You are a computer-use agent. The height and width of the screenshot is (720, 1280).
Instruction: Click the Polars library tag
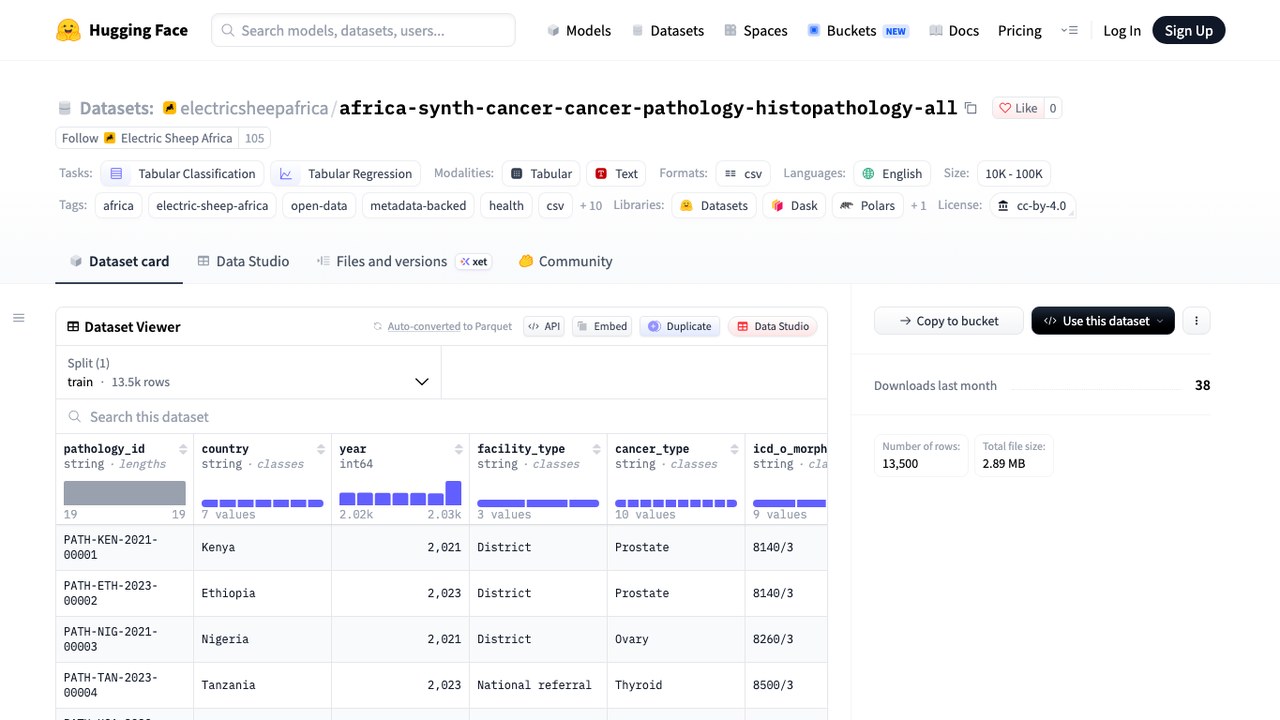[867, 206]
